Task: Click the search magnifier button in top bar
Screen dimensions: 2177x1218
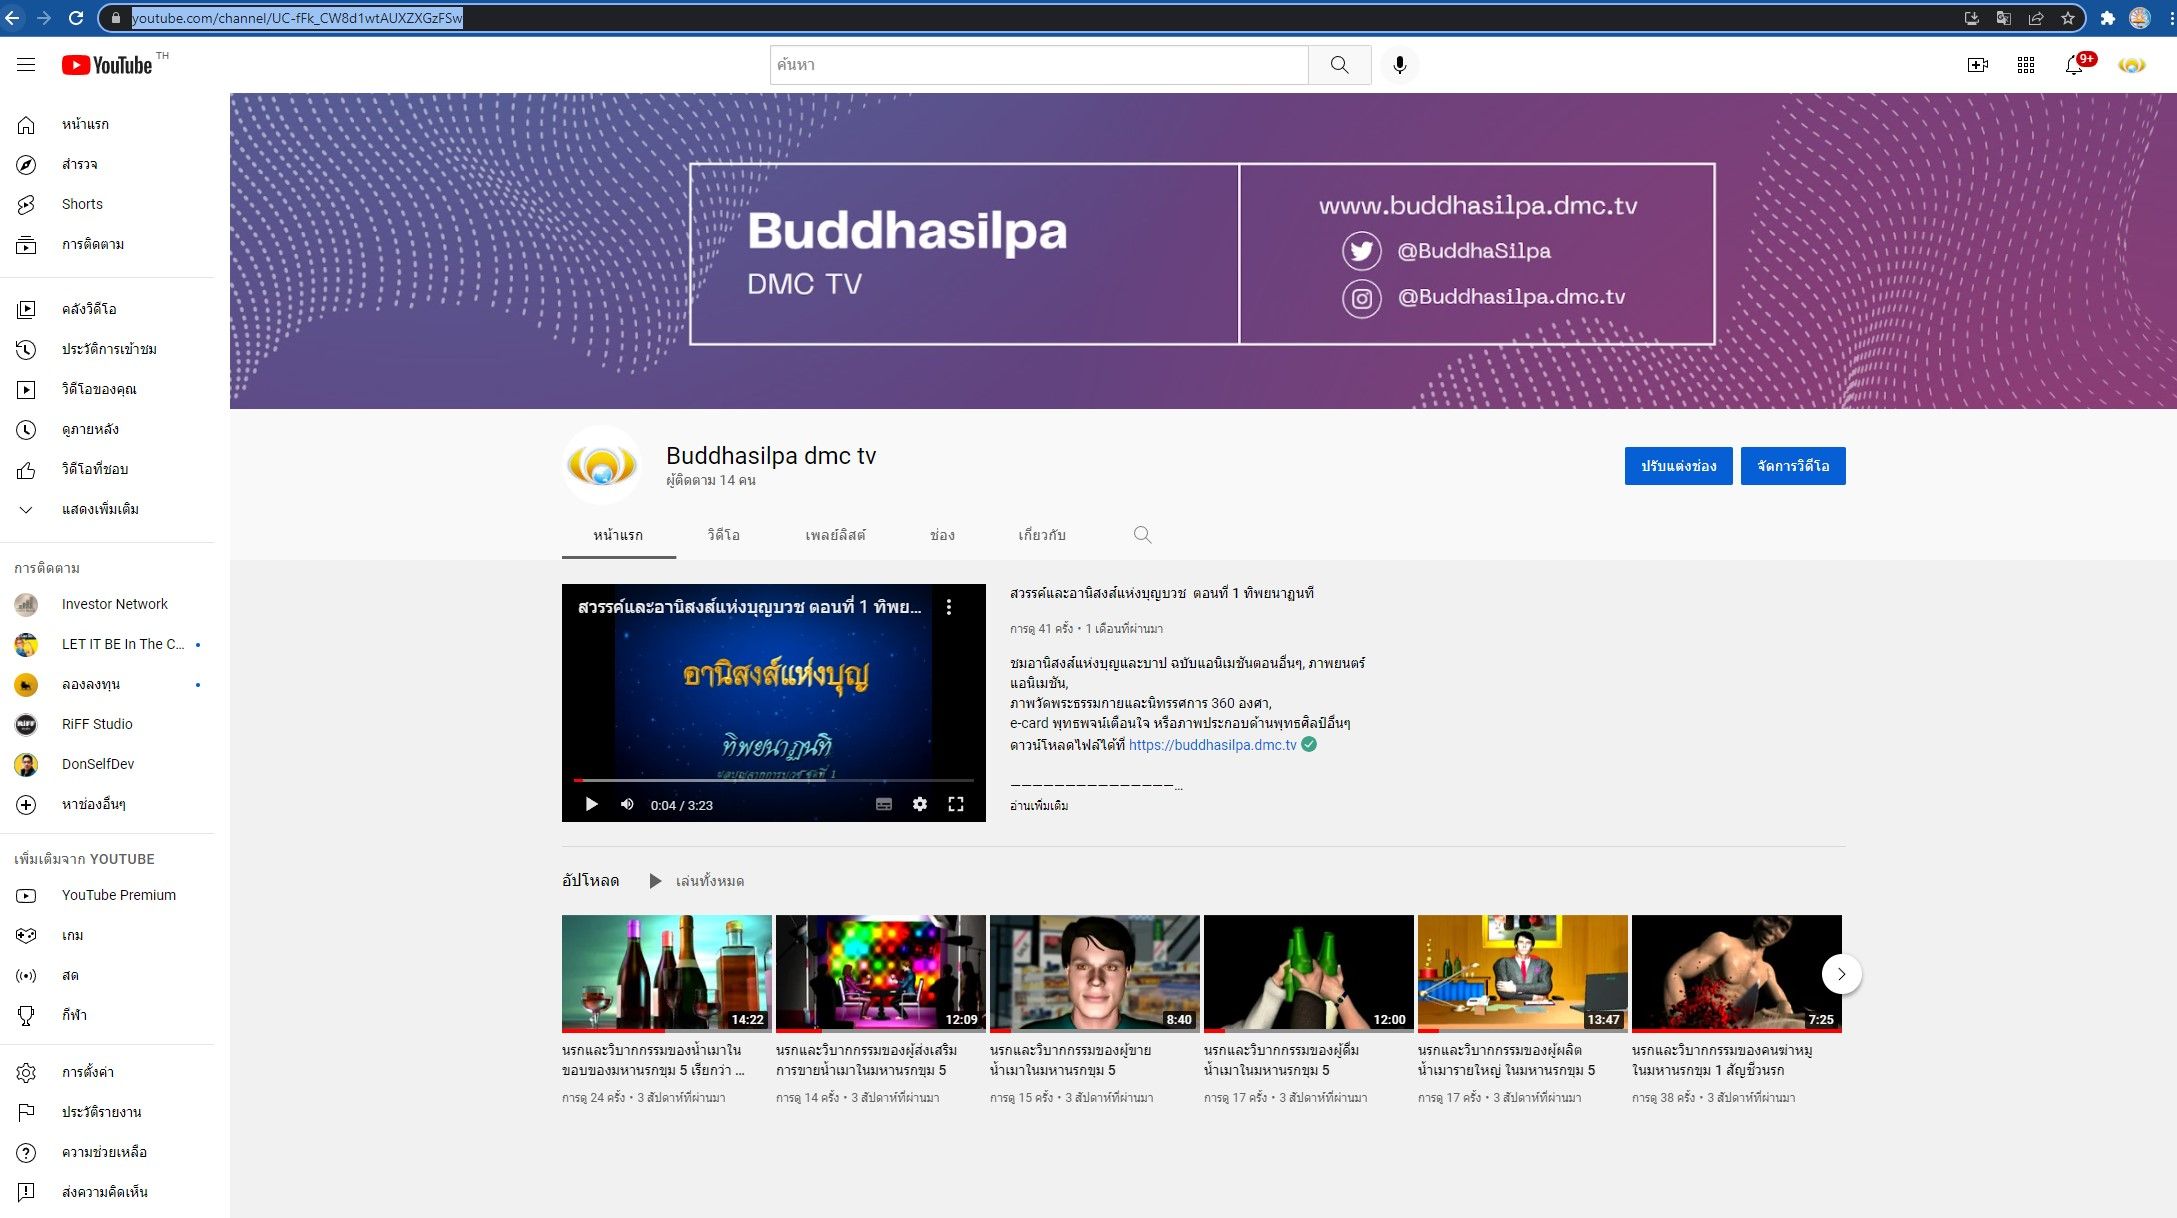Action: point(1339,65)
